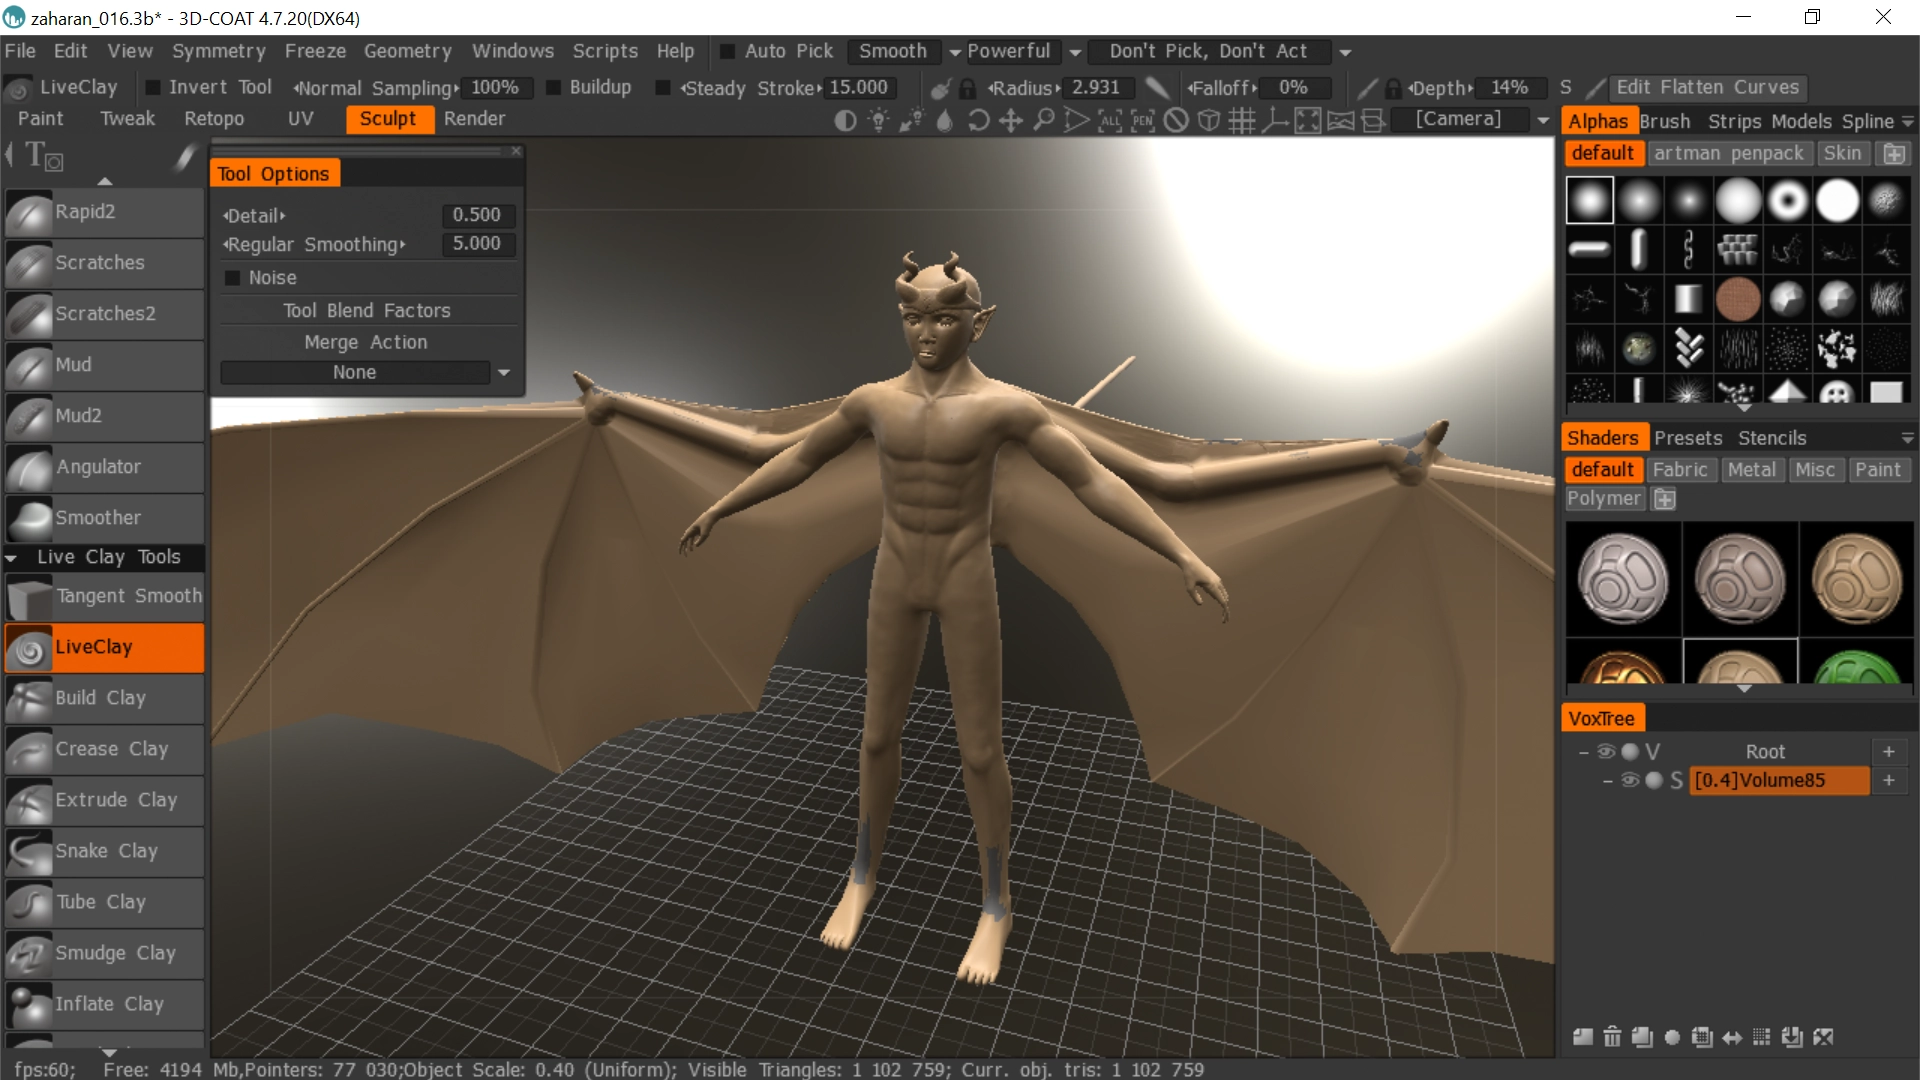This screenshot has height=1080, width=1920.
Task: Open the Geometry menu
Action: (407, 51)
